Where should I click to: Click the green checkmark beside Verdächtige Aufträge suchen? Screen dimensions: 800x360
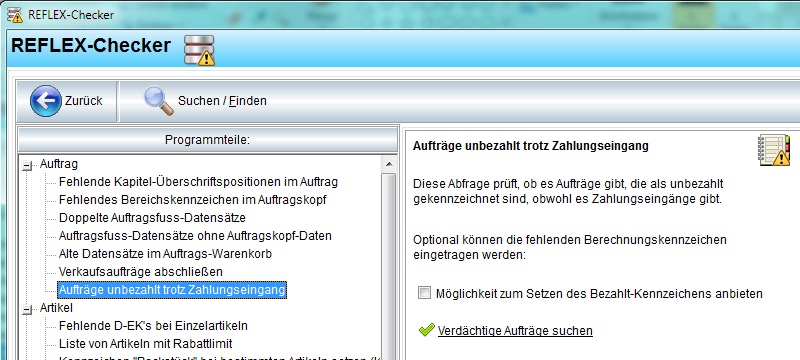[427, 330]
